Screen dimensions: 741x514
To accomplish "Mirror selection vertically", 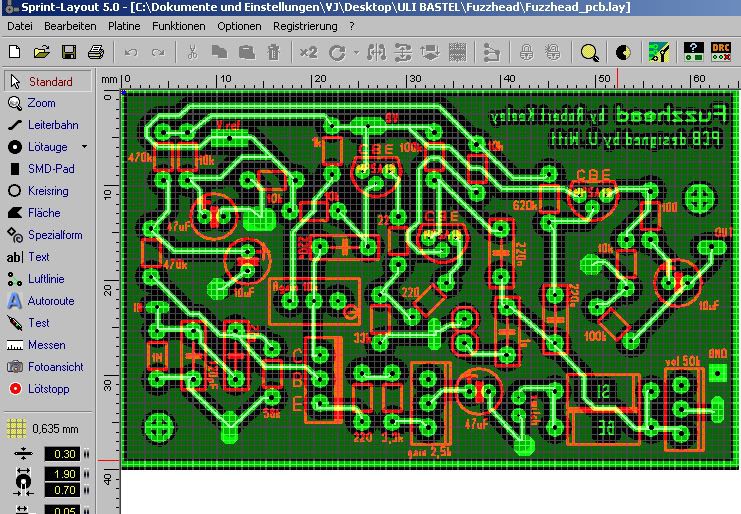I will pos(403,52).
